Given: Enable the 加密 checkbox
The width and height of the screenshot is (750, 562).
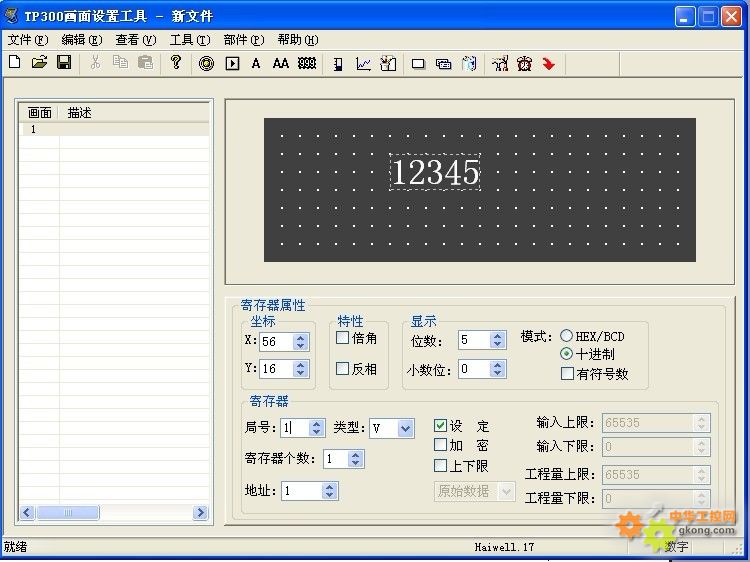Looking at the screenshot, I should coord(441,445).
